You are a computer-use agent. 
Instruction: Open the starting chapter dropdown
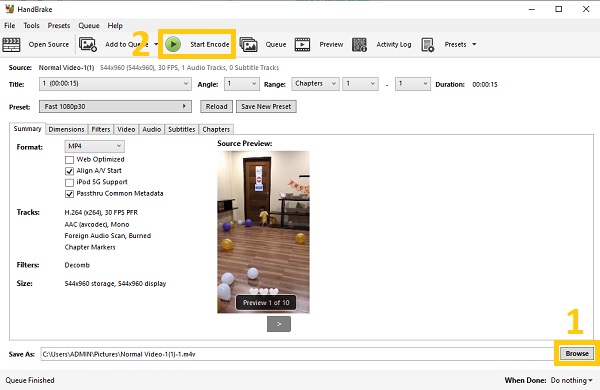tap(360, 84)
